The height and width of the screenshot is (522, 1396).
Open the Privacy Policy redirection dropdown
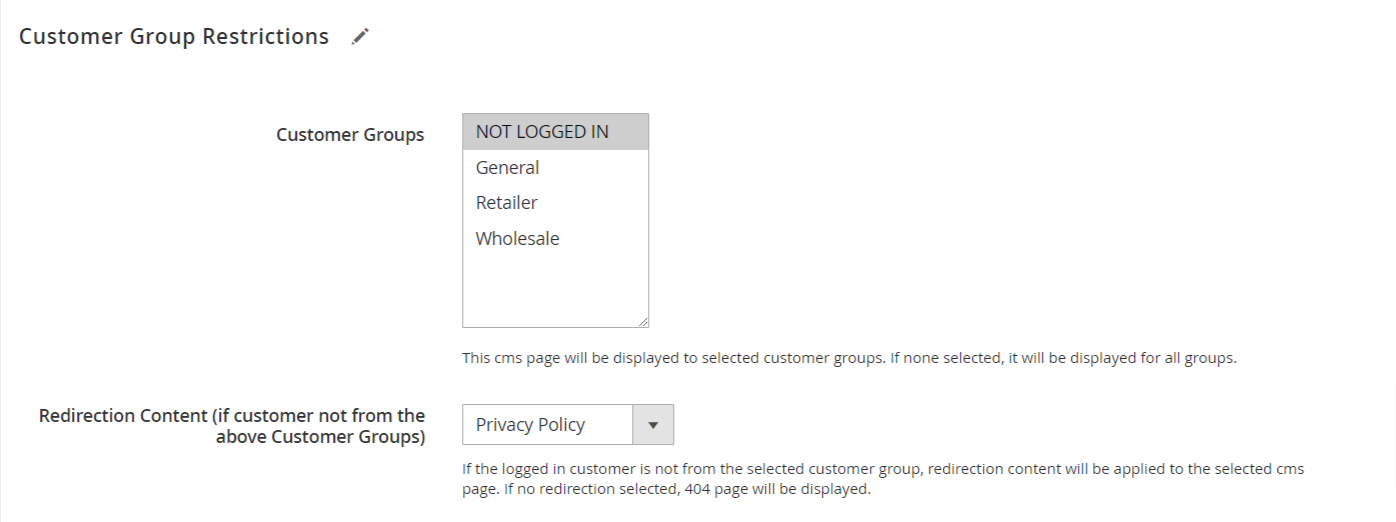(568, 424)
